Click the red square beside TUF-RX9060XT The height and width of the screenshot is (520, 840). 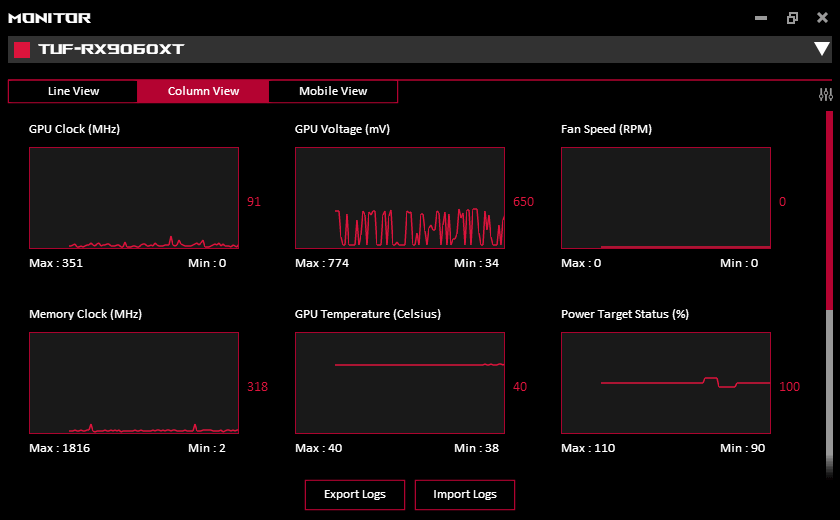pos(22,49)
